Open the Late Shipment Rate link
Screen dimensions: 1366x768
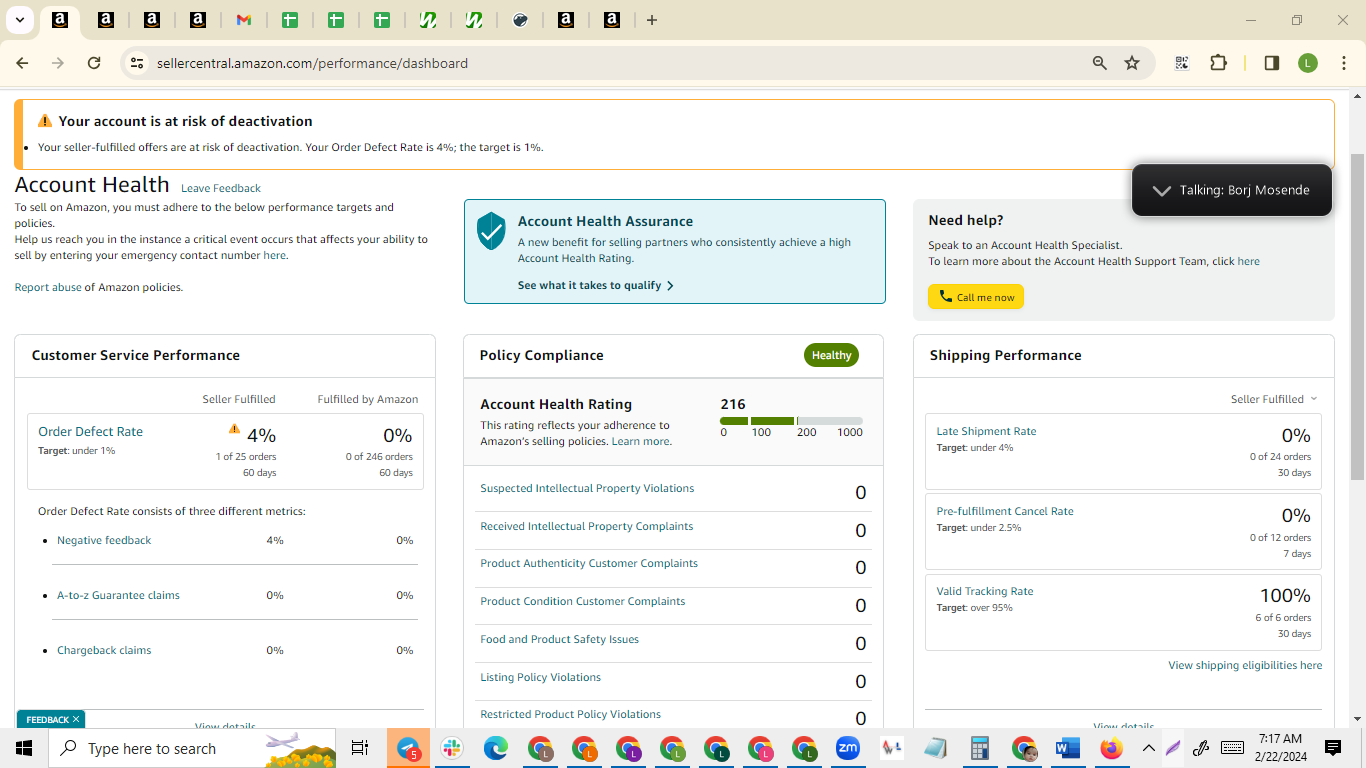click(x=986, y=431)
